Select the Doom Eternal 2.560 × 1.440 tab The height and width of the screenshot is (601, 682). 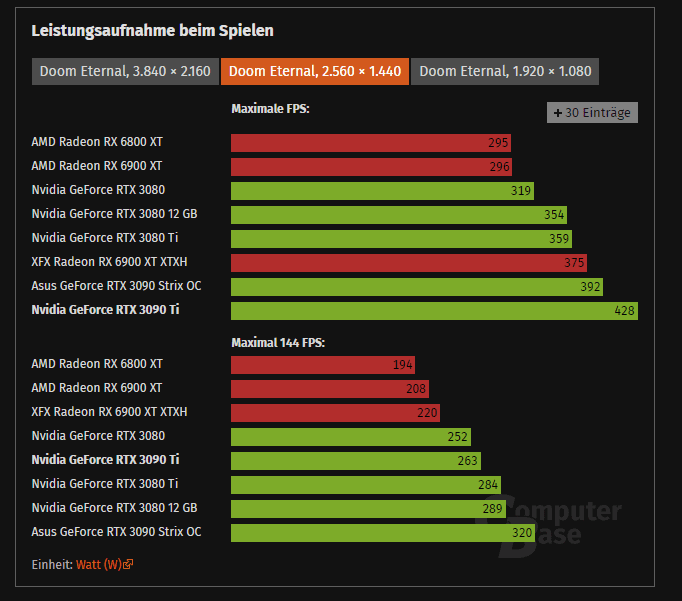[315, 71]
